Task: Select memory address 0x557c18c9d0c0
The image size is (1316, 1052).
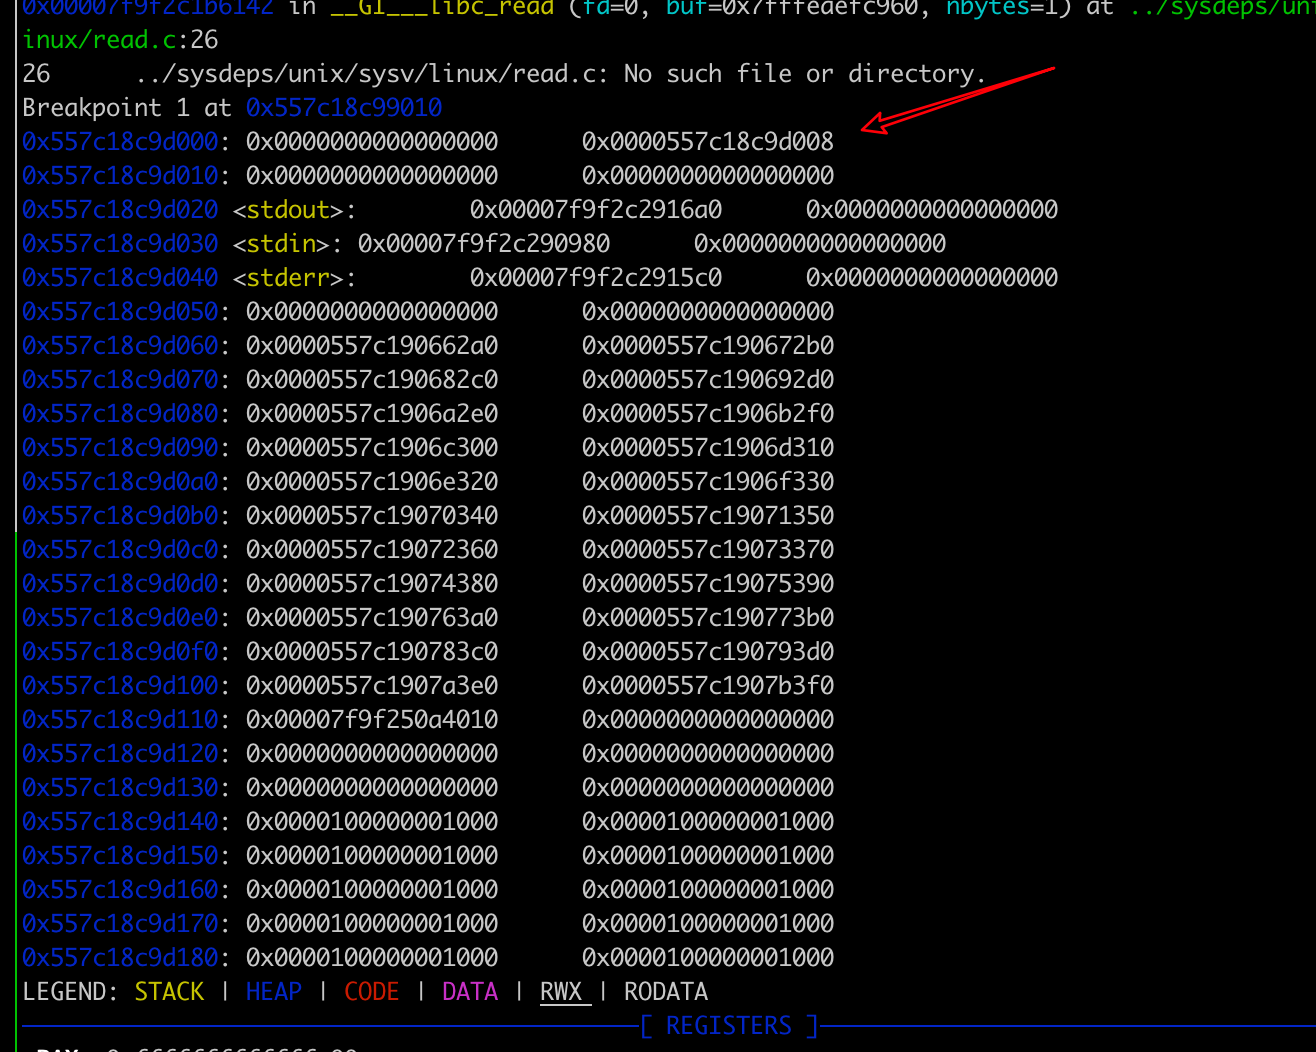Action: pyautogui.click(x=120, y=550)
